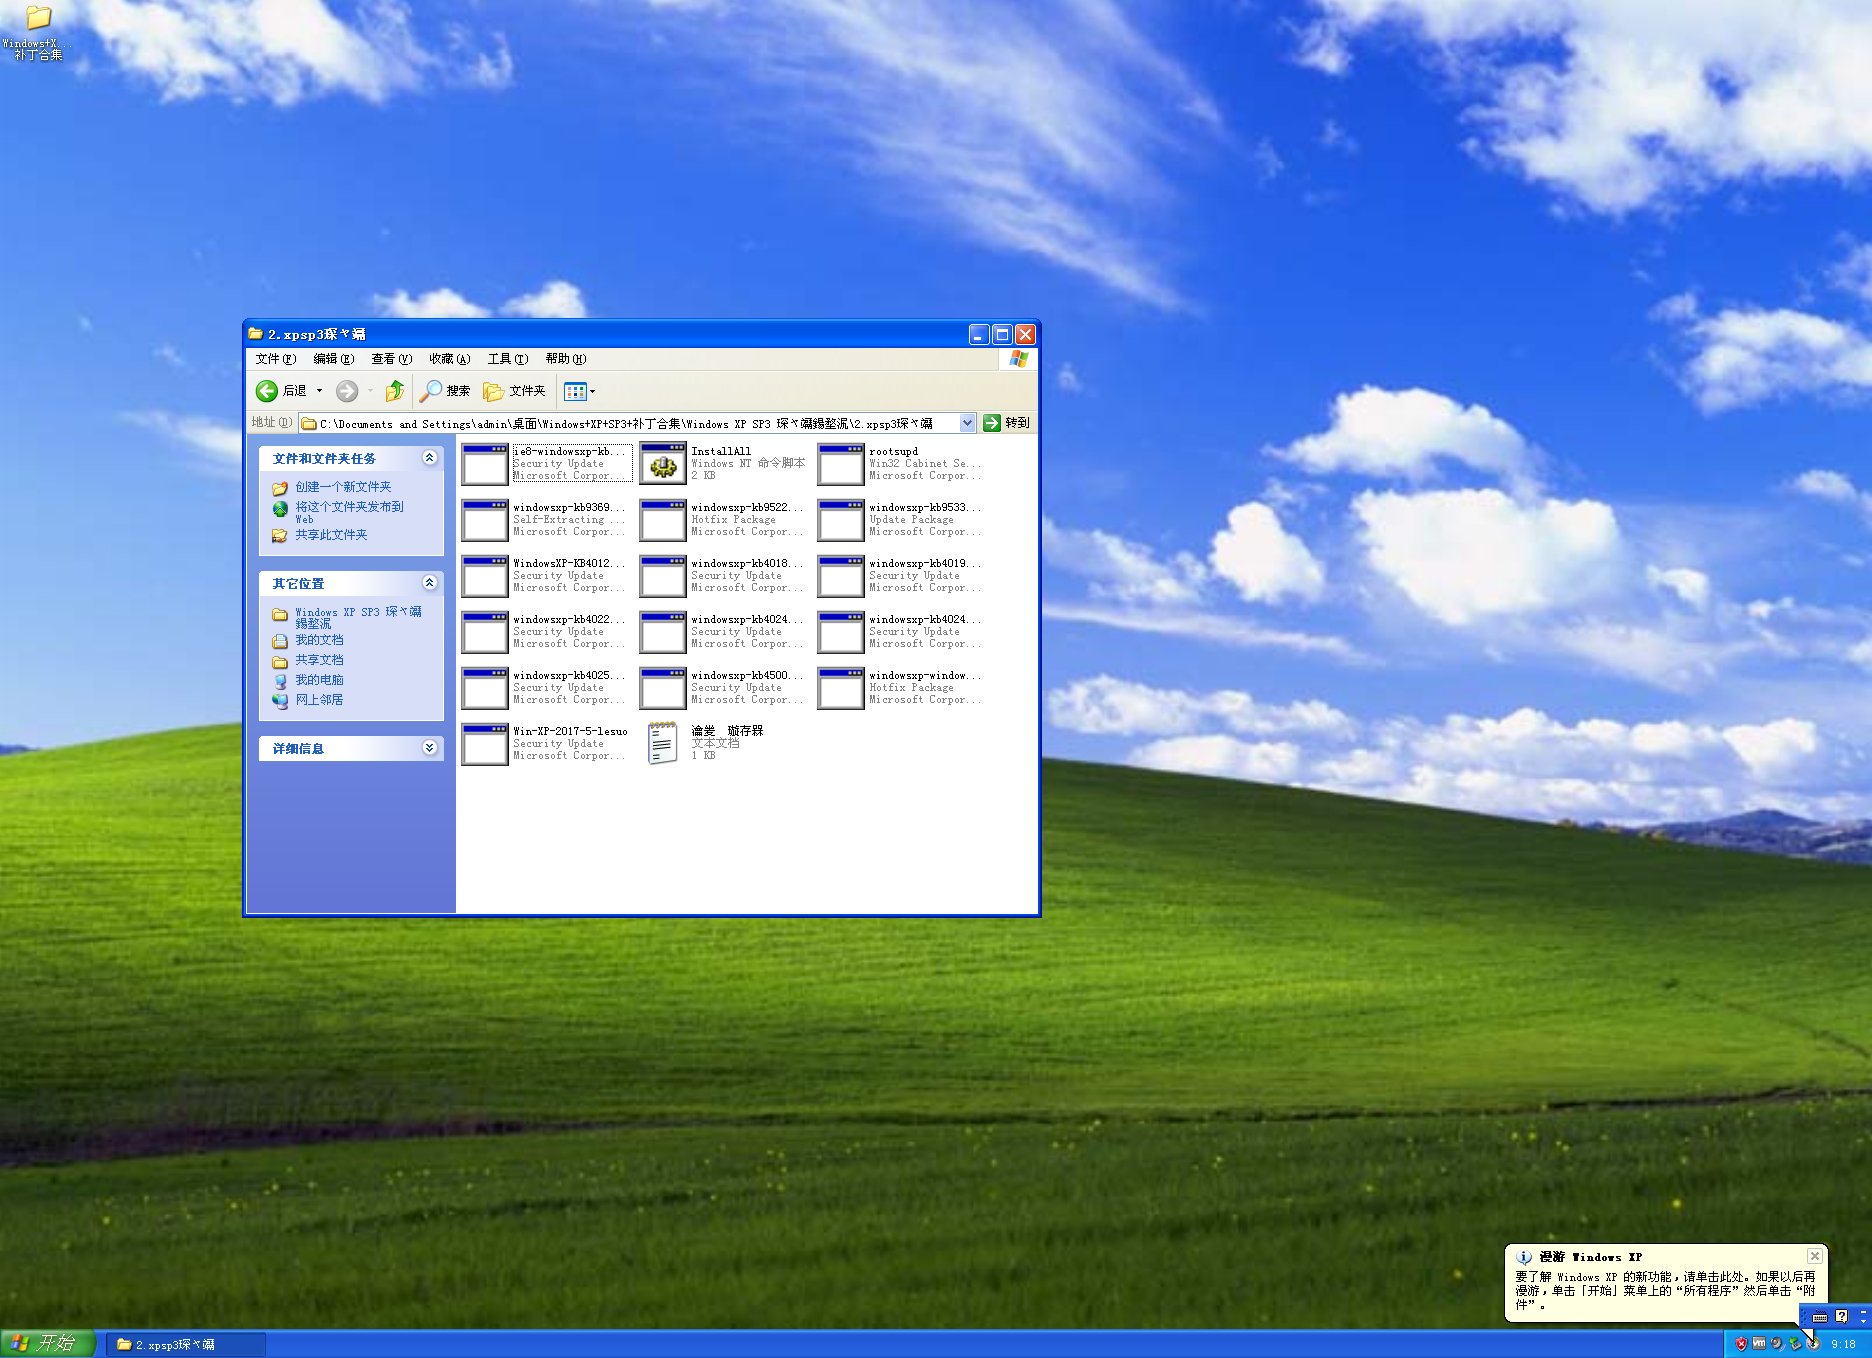Image resolution: width=1872 pixels, height=1358 pixels.
Task: Click the Forward arrow icon in toolbar
Action: (x=347, y=391)
